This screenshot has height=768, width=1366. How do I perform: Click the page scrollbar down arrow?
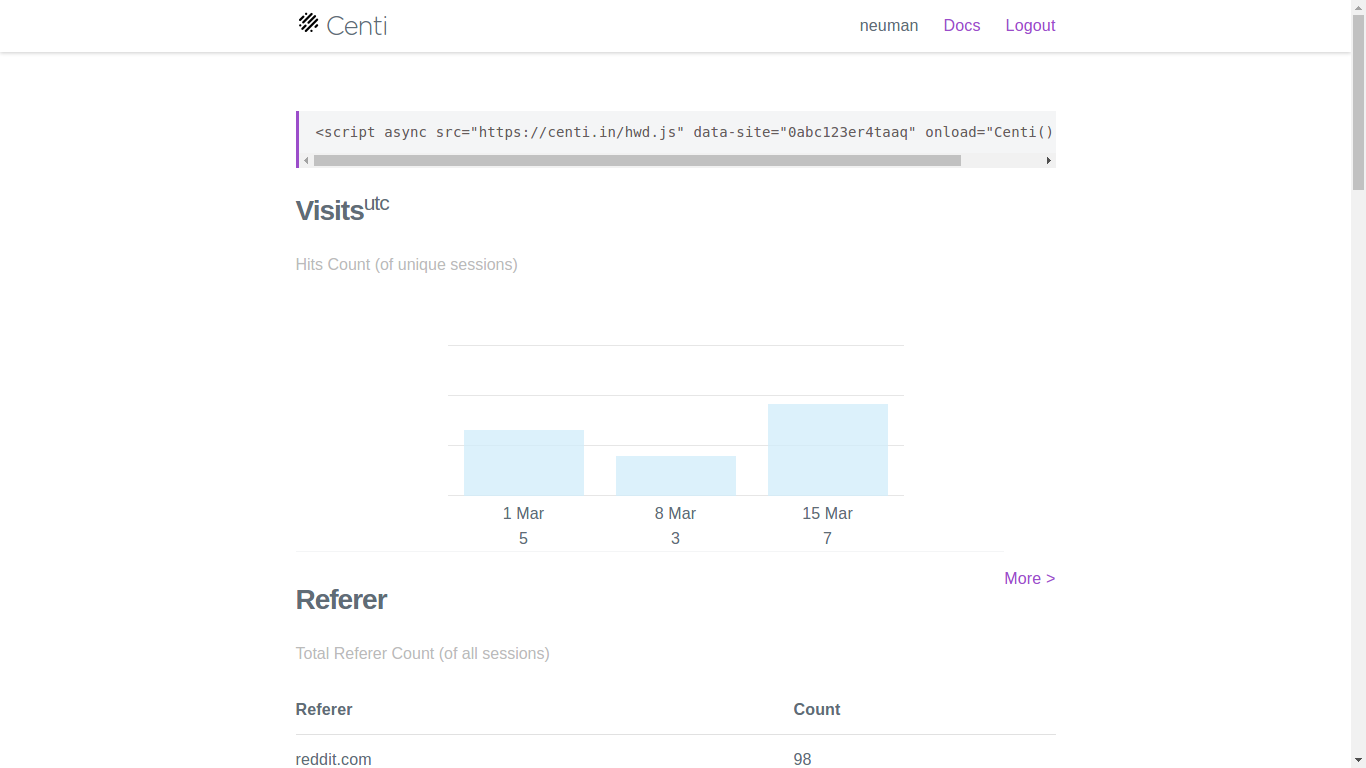(1358, 760)
